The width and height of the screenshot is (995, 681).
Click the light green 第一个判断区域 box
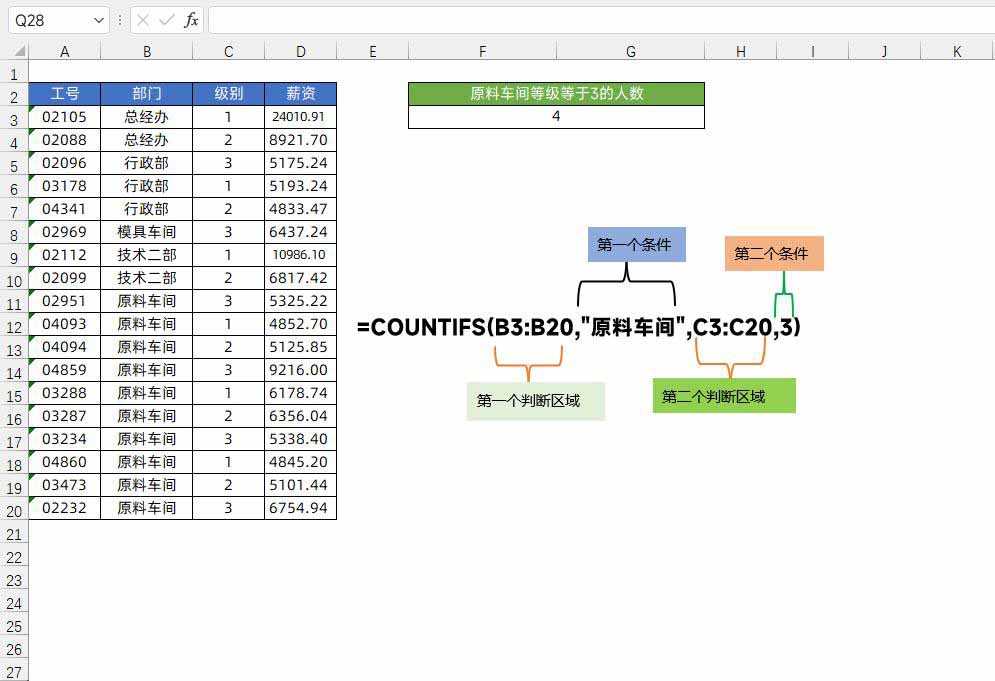pyautogui.click(x=536, y=400)
